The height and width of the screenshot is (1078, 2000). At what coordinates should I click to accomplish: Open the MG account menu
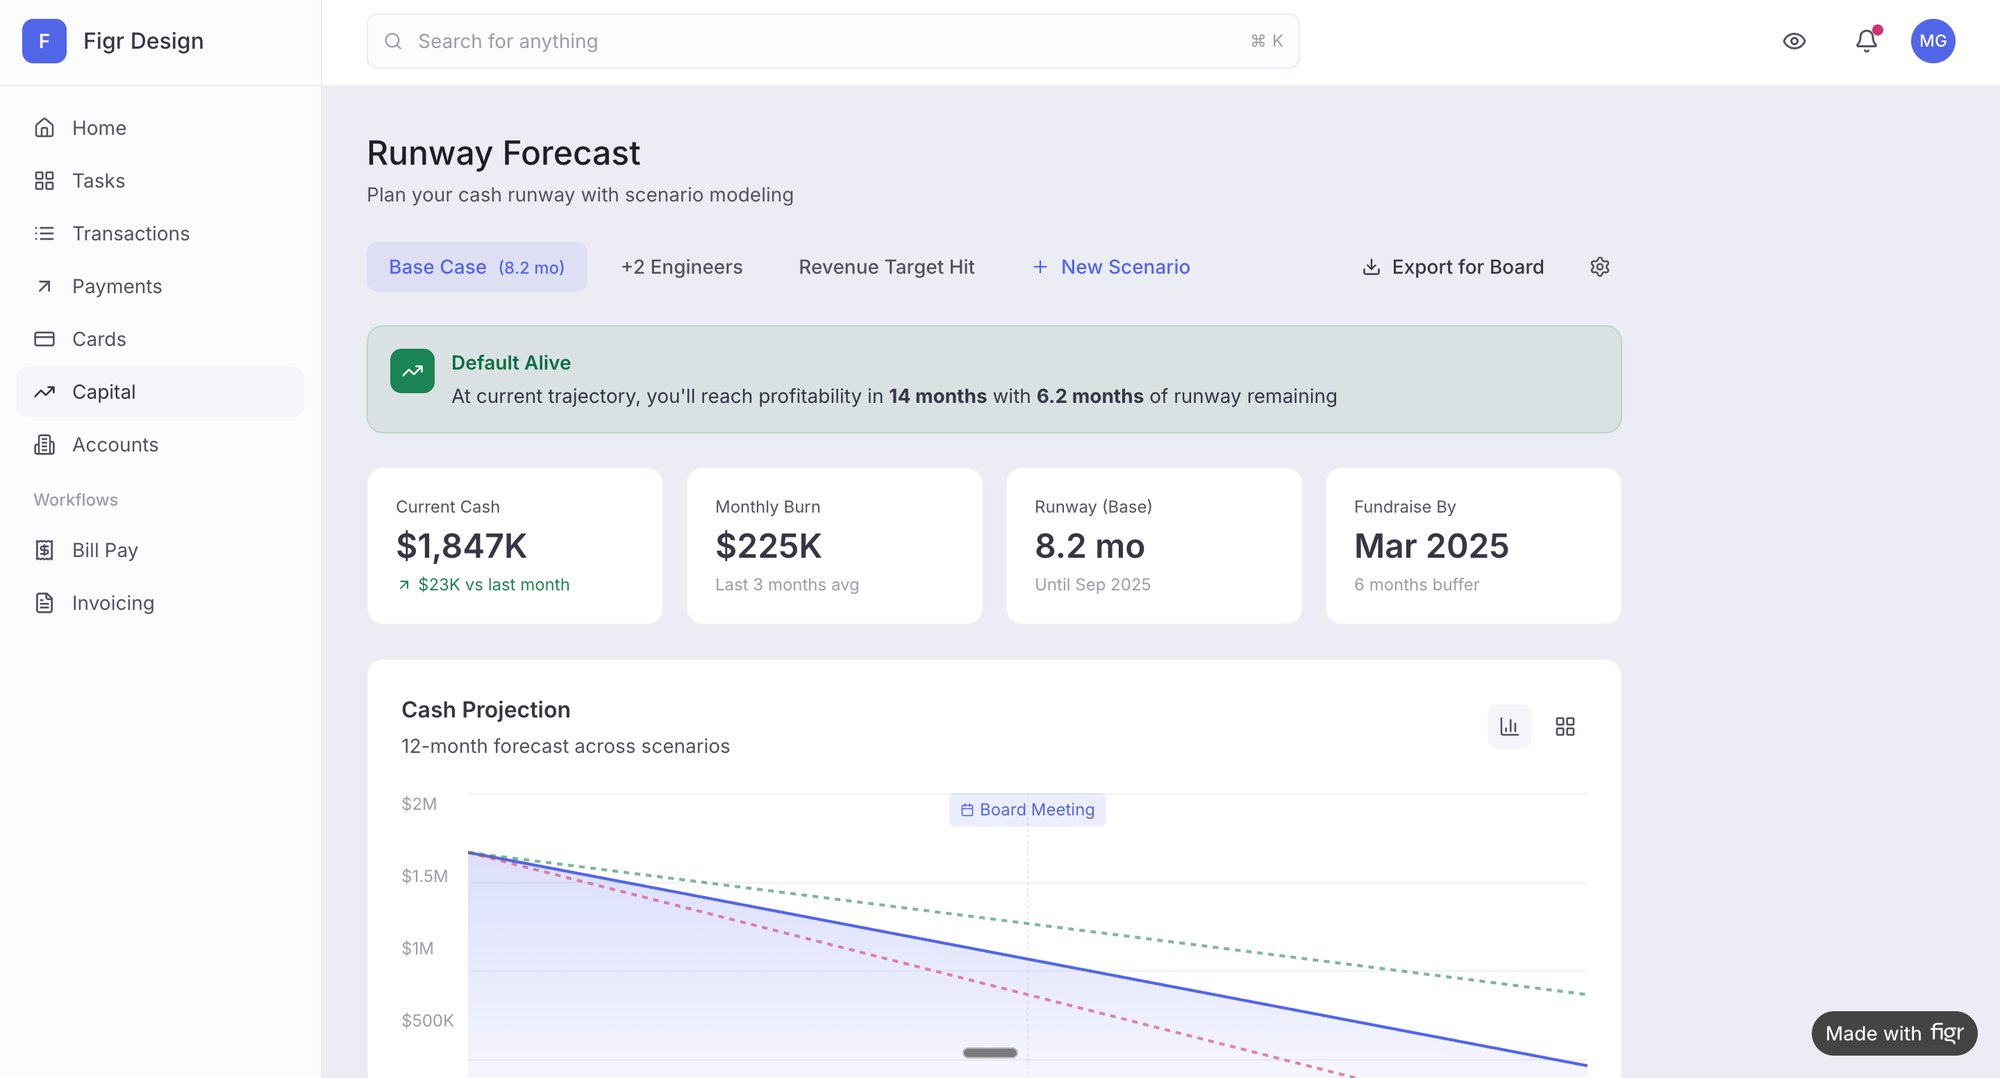[x=1933, y=40]
